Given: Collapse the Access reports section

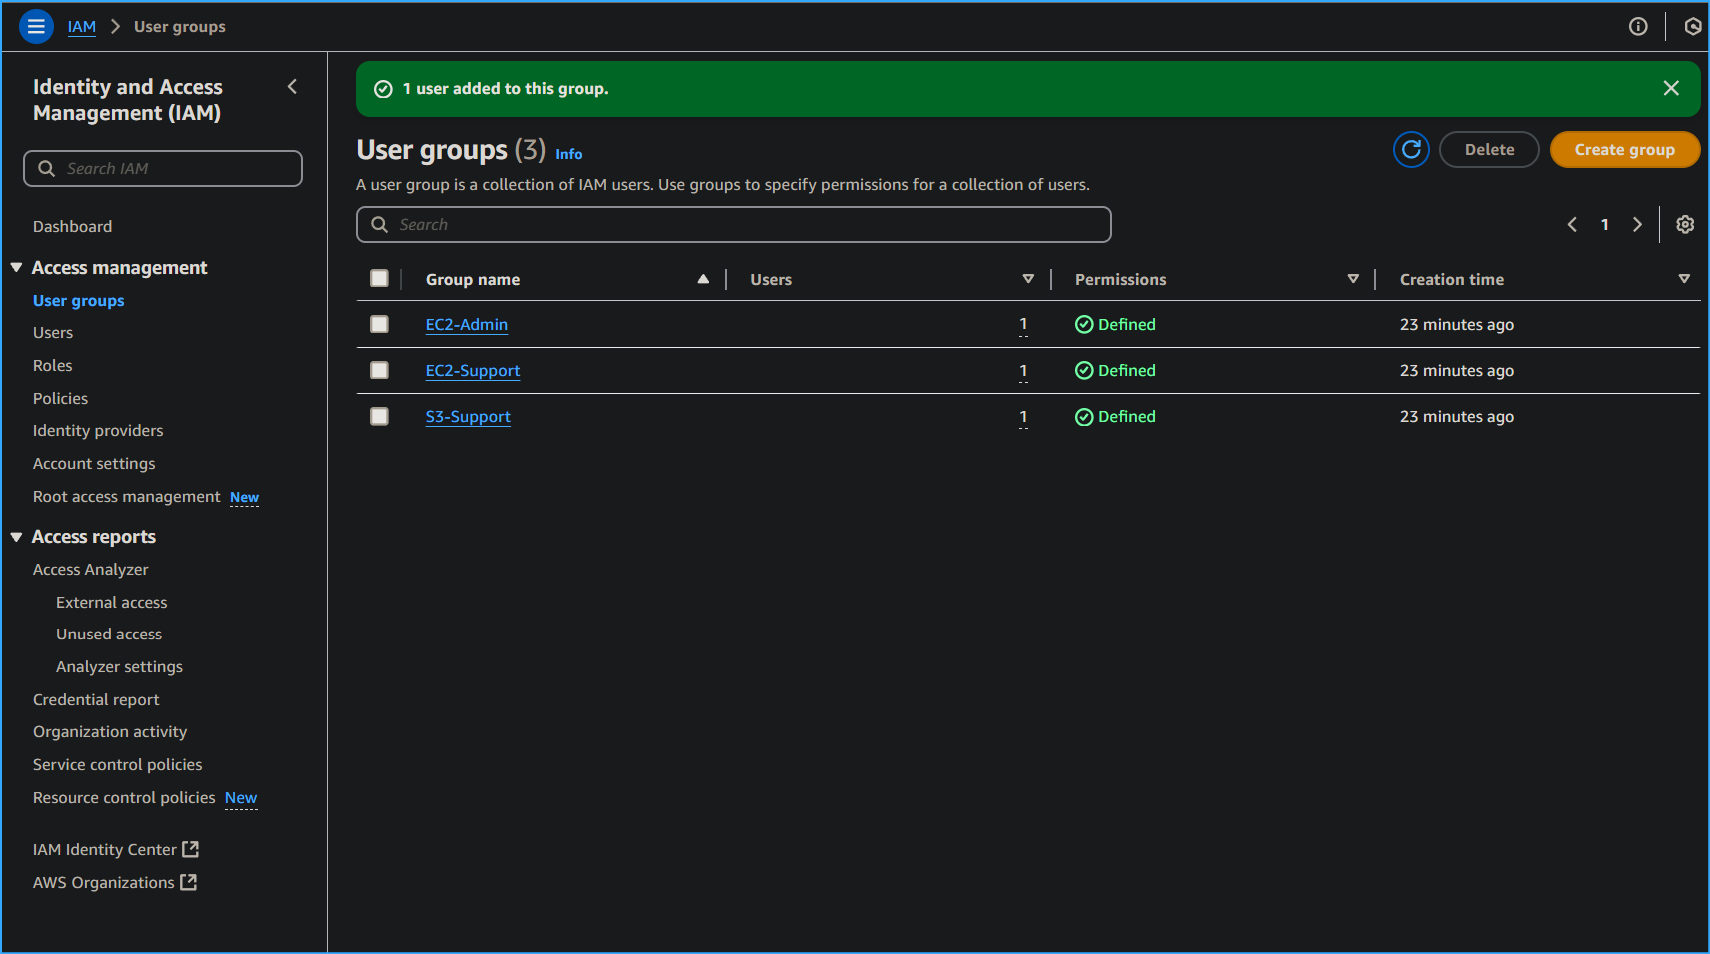Looking at the screenshot, I should (16, 536).
